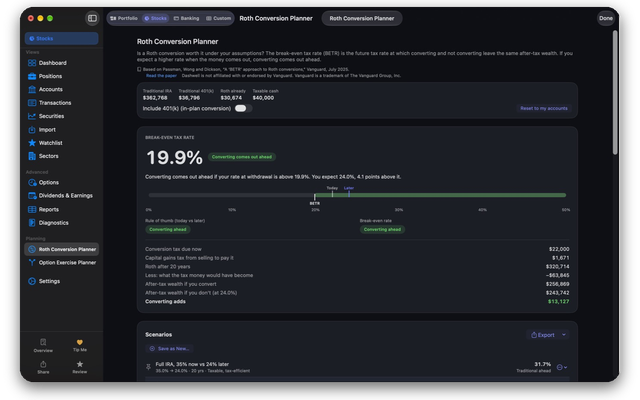Select the Roth Conversion Planner toolbar pill
Image resolution: width=640 pixels, height=400 pixels.
click(x=362, y=18)
